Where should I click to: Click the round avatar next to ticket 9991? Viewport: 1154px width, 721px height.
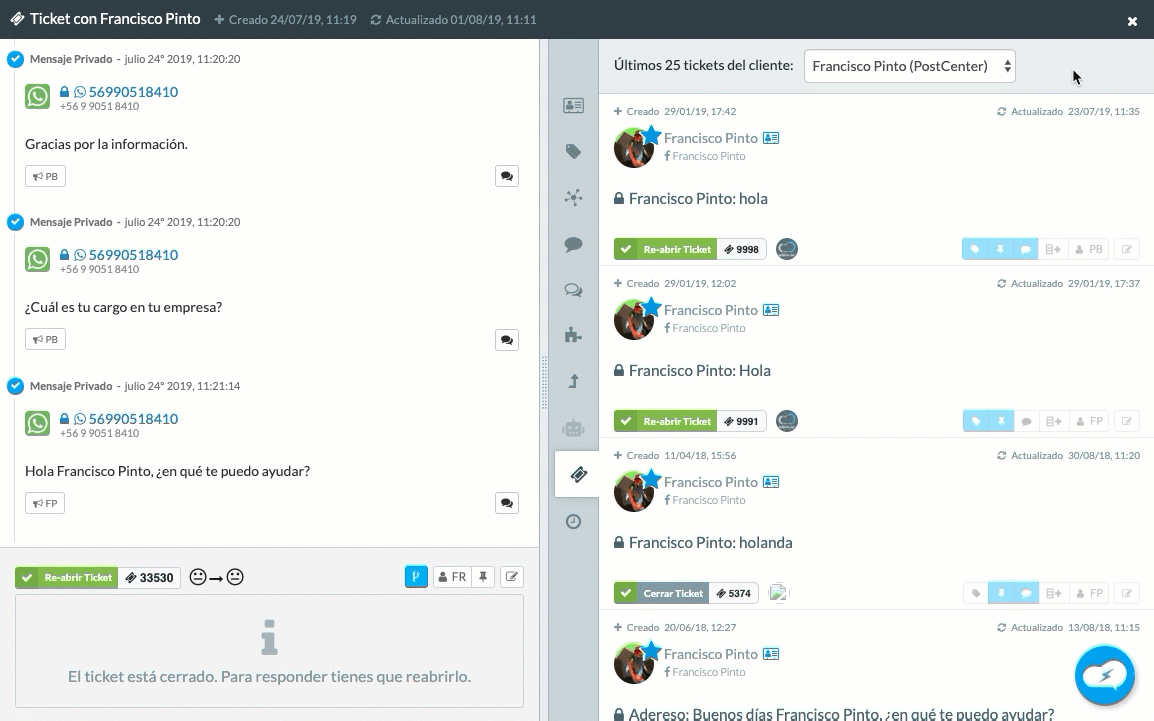[x=787, y=421]
